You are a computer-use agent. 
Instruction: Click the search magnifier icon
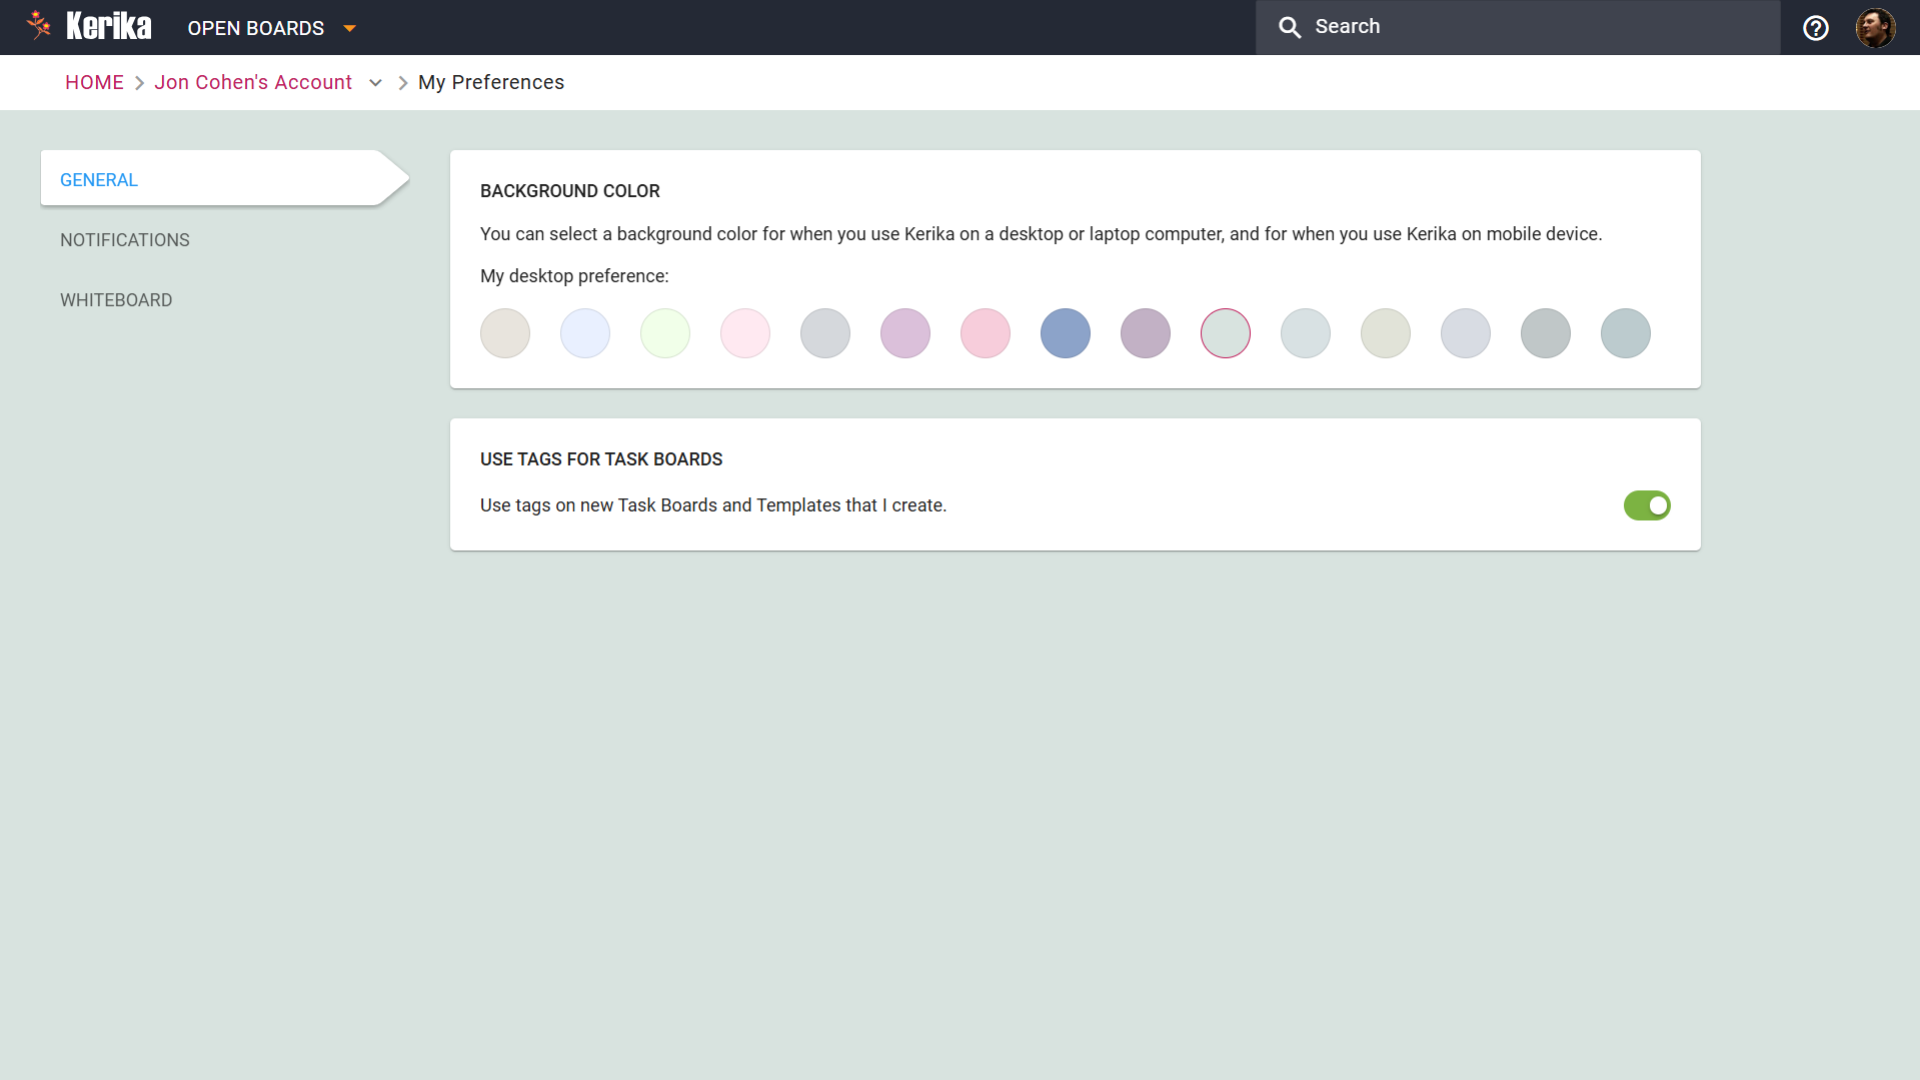[x=1289, y=28]
